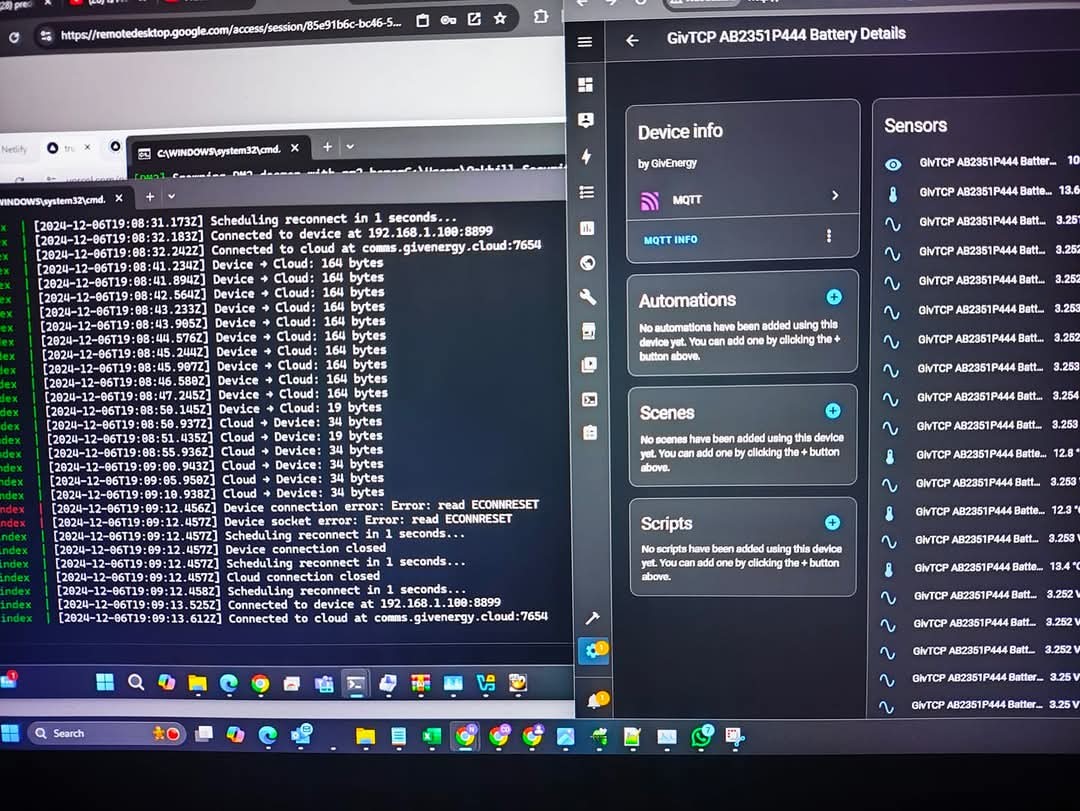Open the globe icon in Home Assistant sidebar

pyautogui.click(x=588, y=263)
